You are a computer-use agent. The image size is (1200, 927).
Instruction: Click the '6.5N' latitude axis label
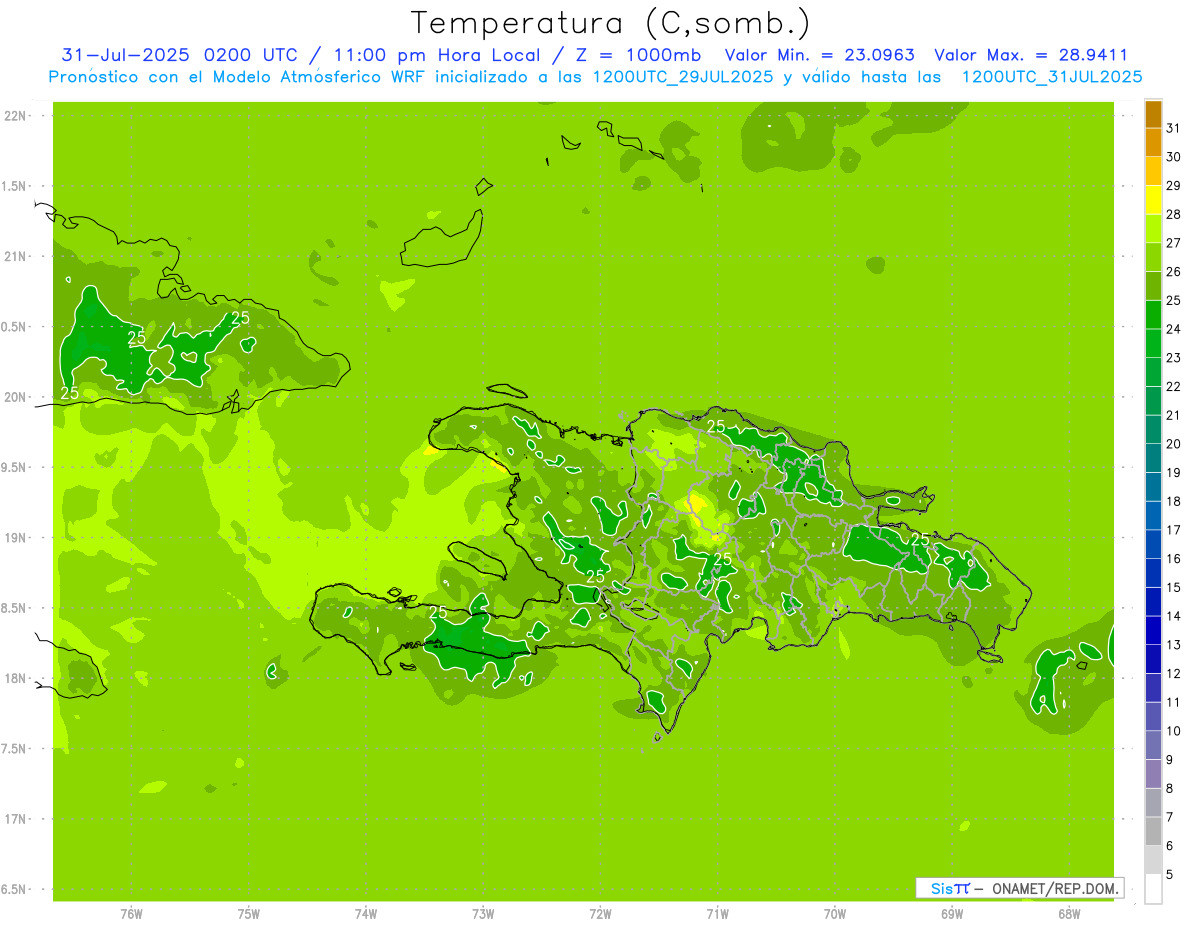(x=14, y=889)
